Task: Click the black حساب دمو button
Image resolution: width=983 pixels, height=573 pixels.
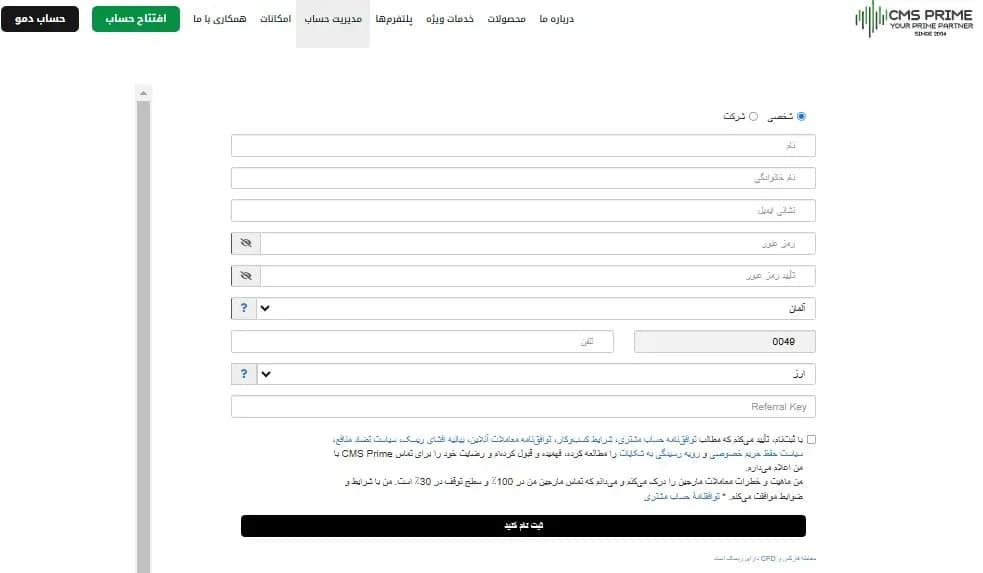Action: pos(40,19)
